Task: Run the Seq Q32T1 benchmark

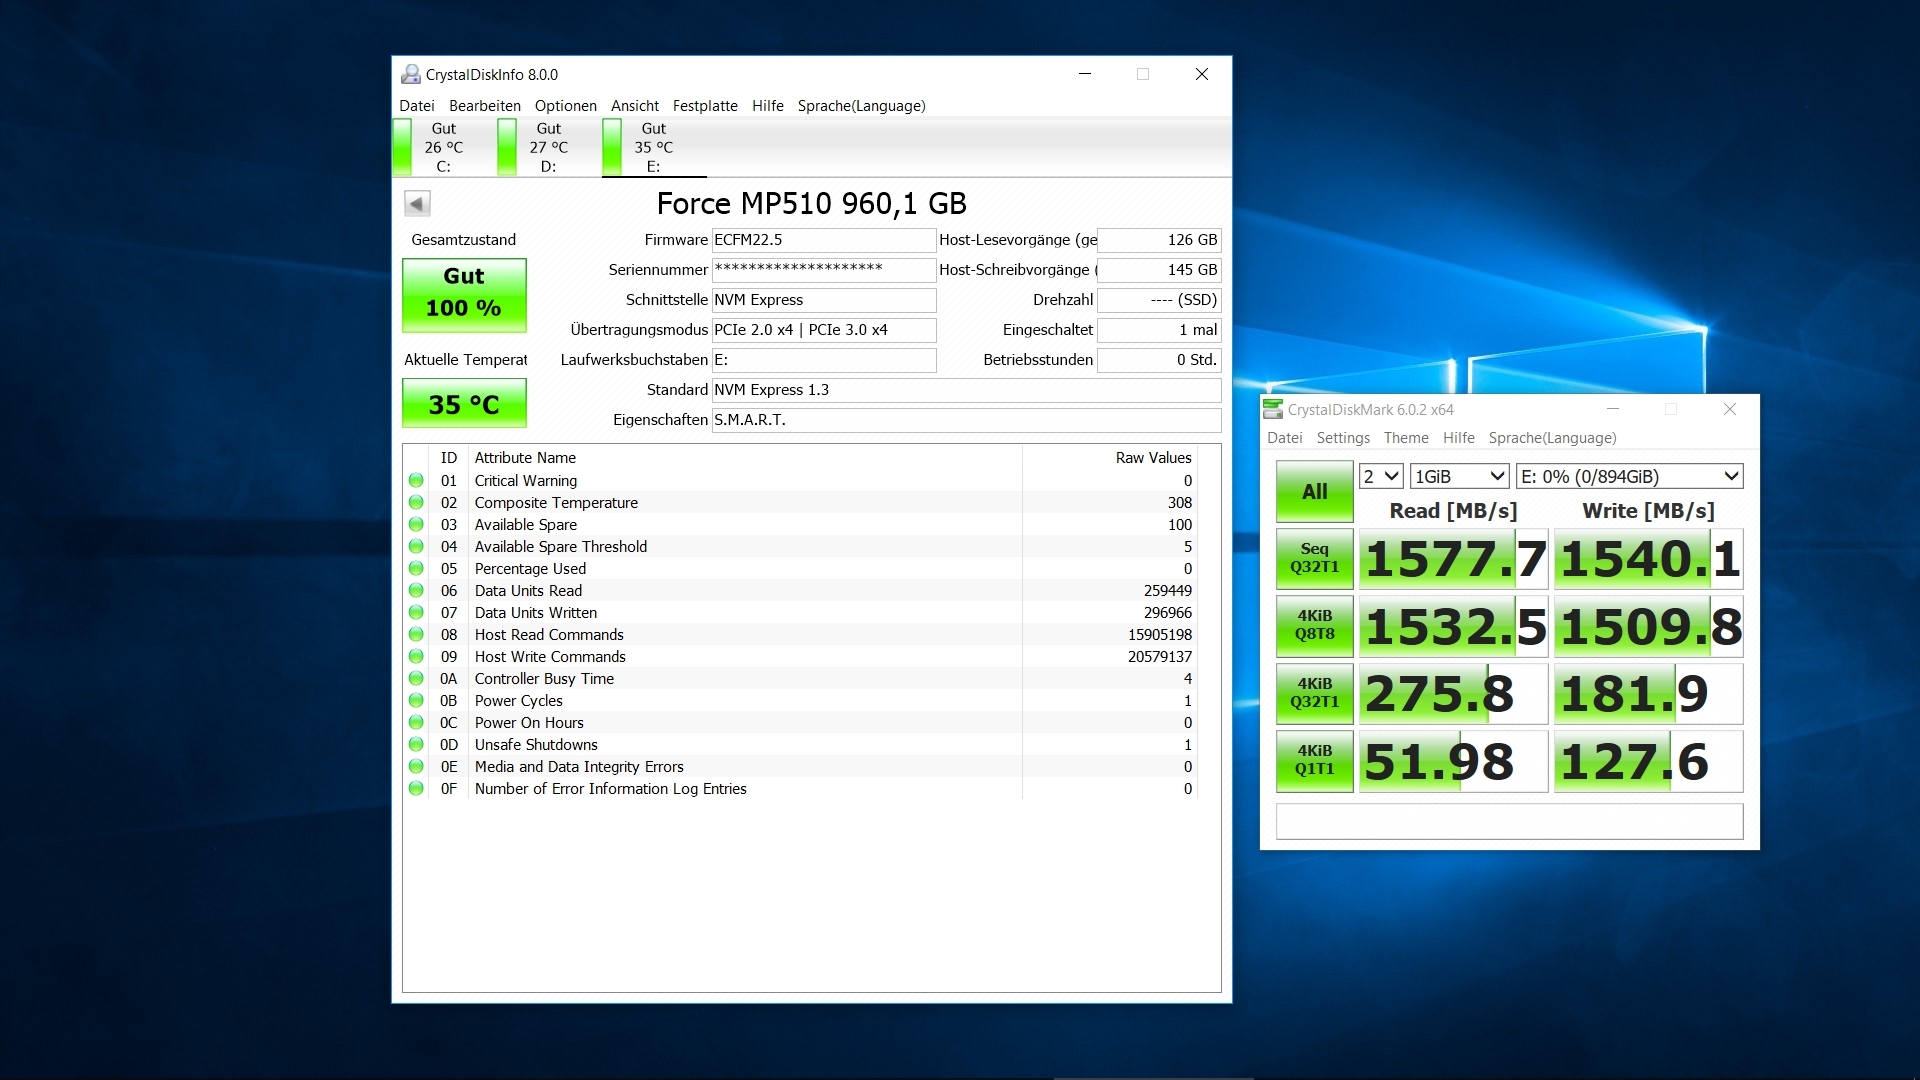Action: tap(1315, 559)
